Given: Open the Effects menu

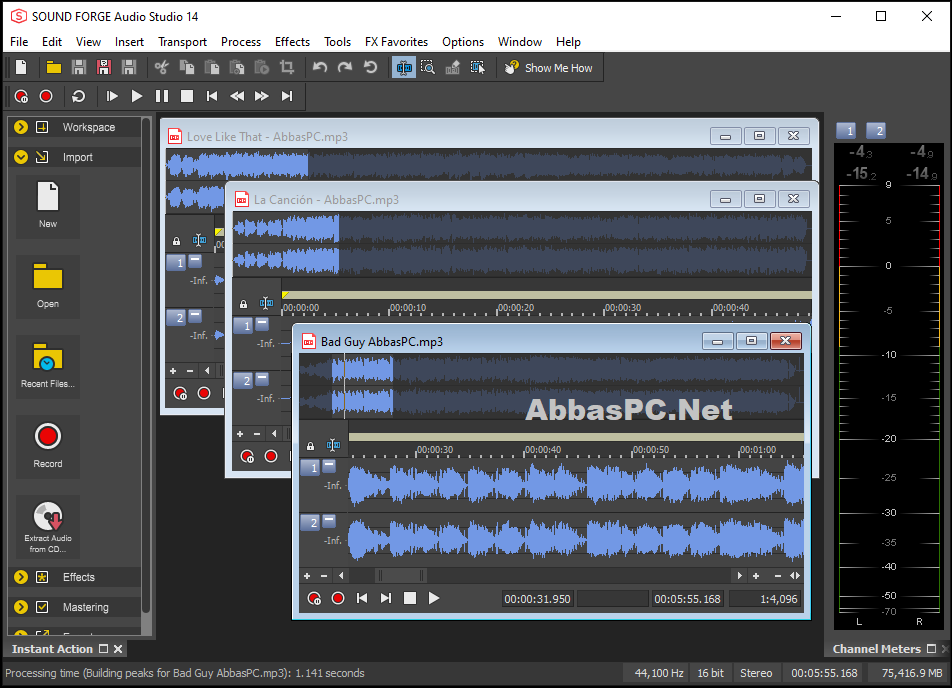Looking at the screenshot, I should (x=292, y=42).
